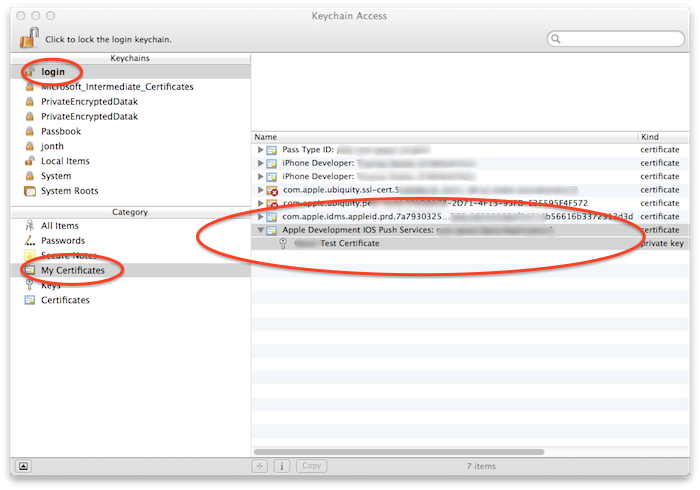Image resolution: width=700 pixels, height=490 pixels.
Task: Select Microsoft_Intermediate_Certificates keychain
Action: pyautogui.click(x=117, y=87)
